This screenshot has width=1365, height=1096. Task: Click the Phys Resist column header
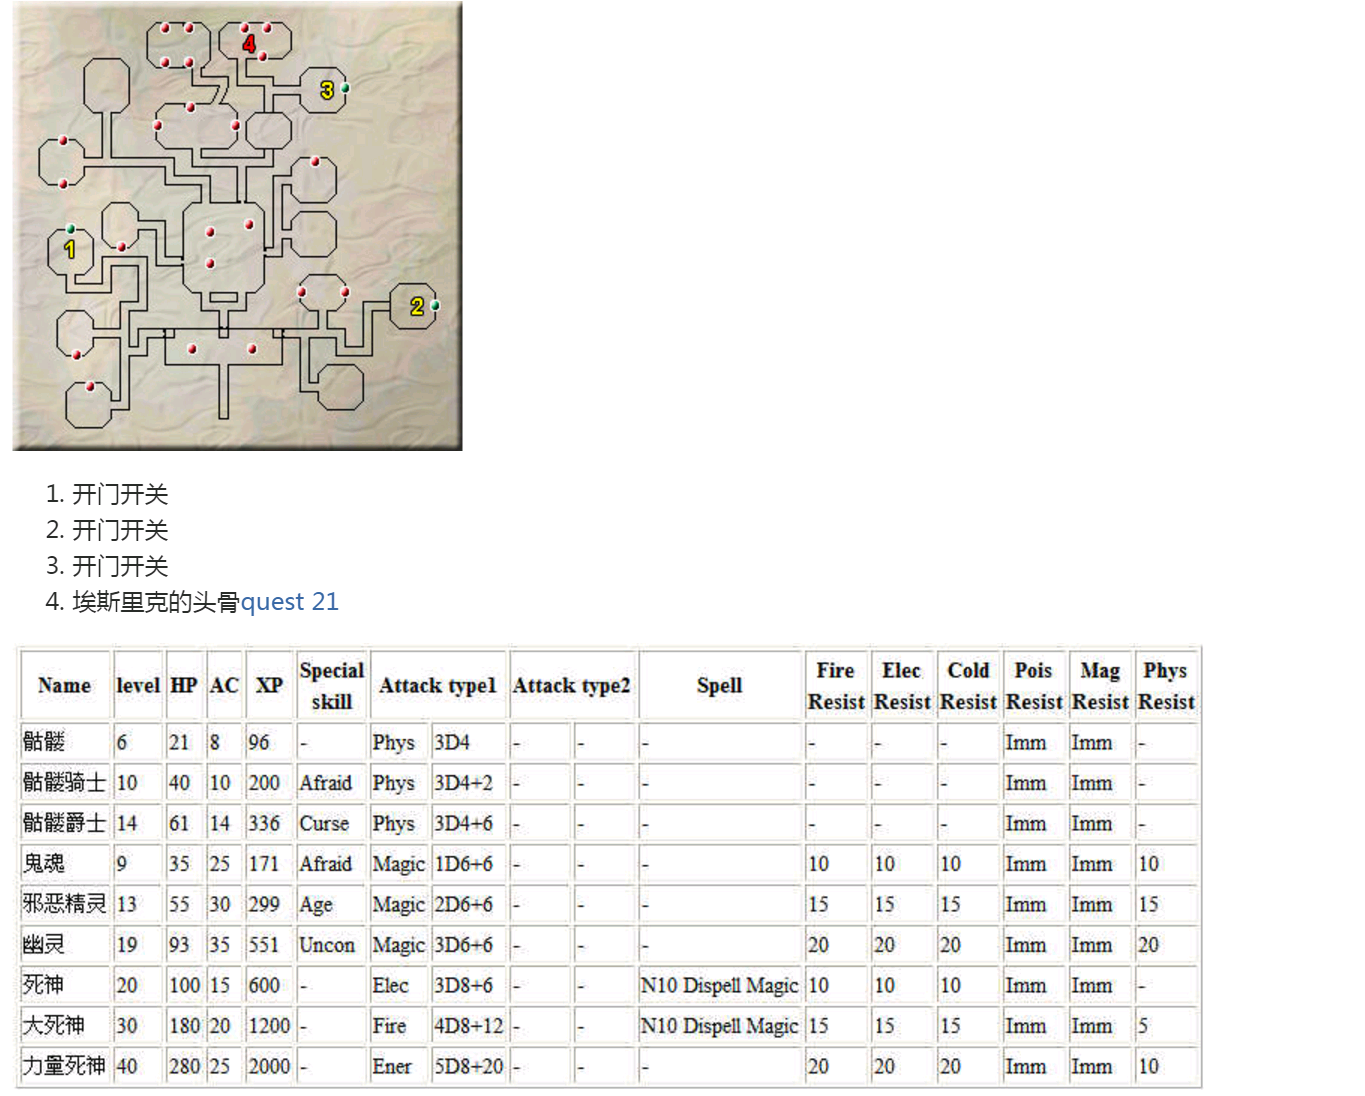1166,685
